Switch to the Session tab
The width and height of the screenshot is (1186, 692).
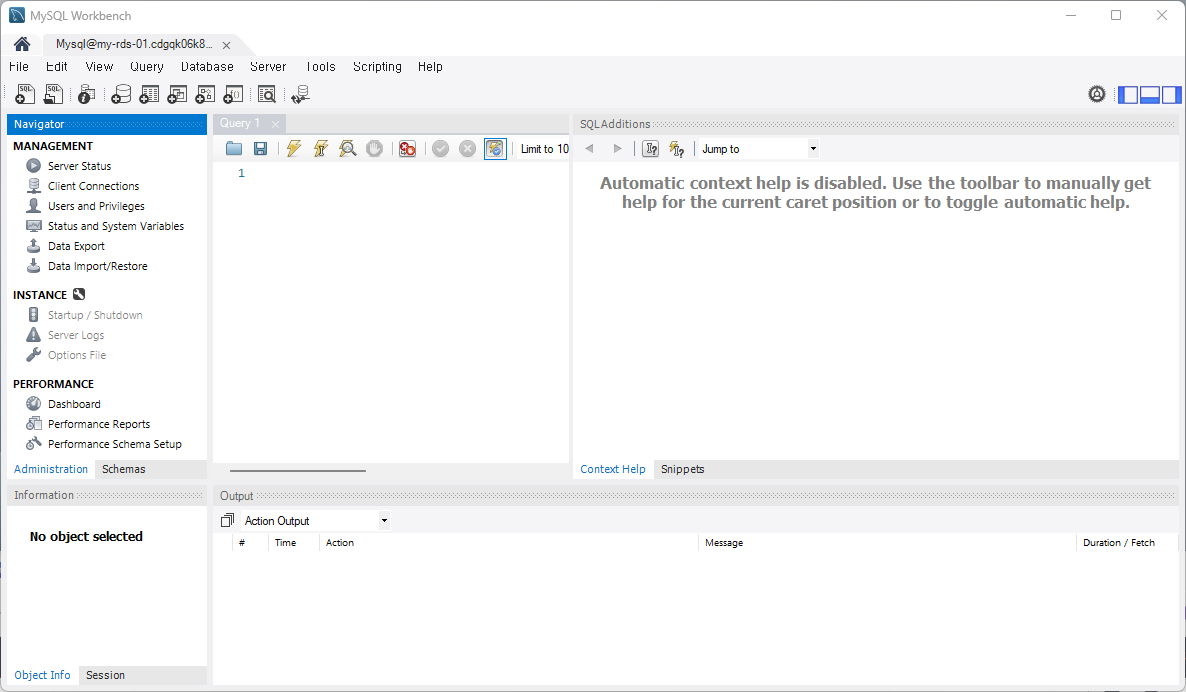click(x=105, y=675)
